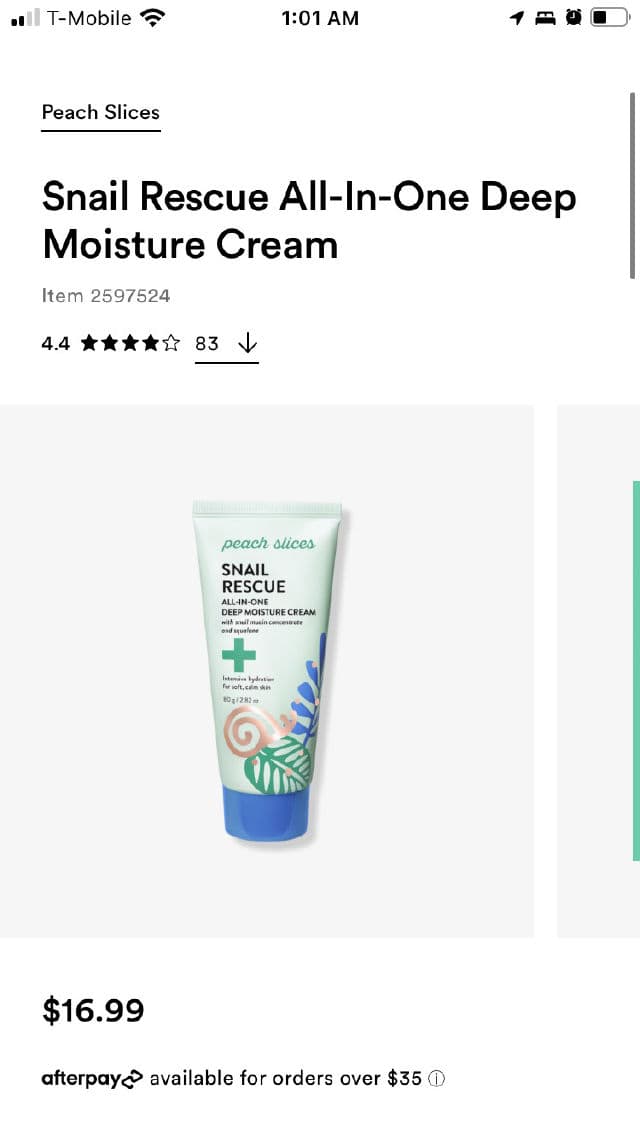Tap the 4.4 rating value

click(56, 343)
